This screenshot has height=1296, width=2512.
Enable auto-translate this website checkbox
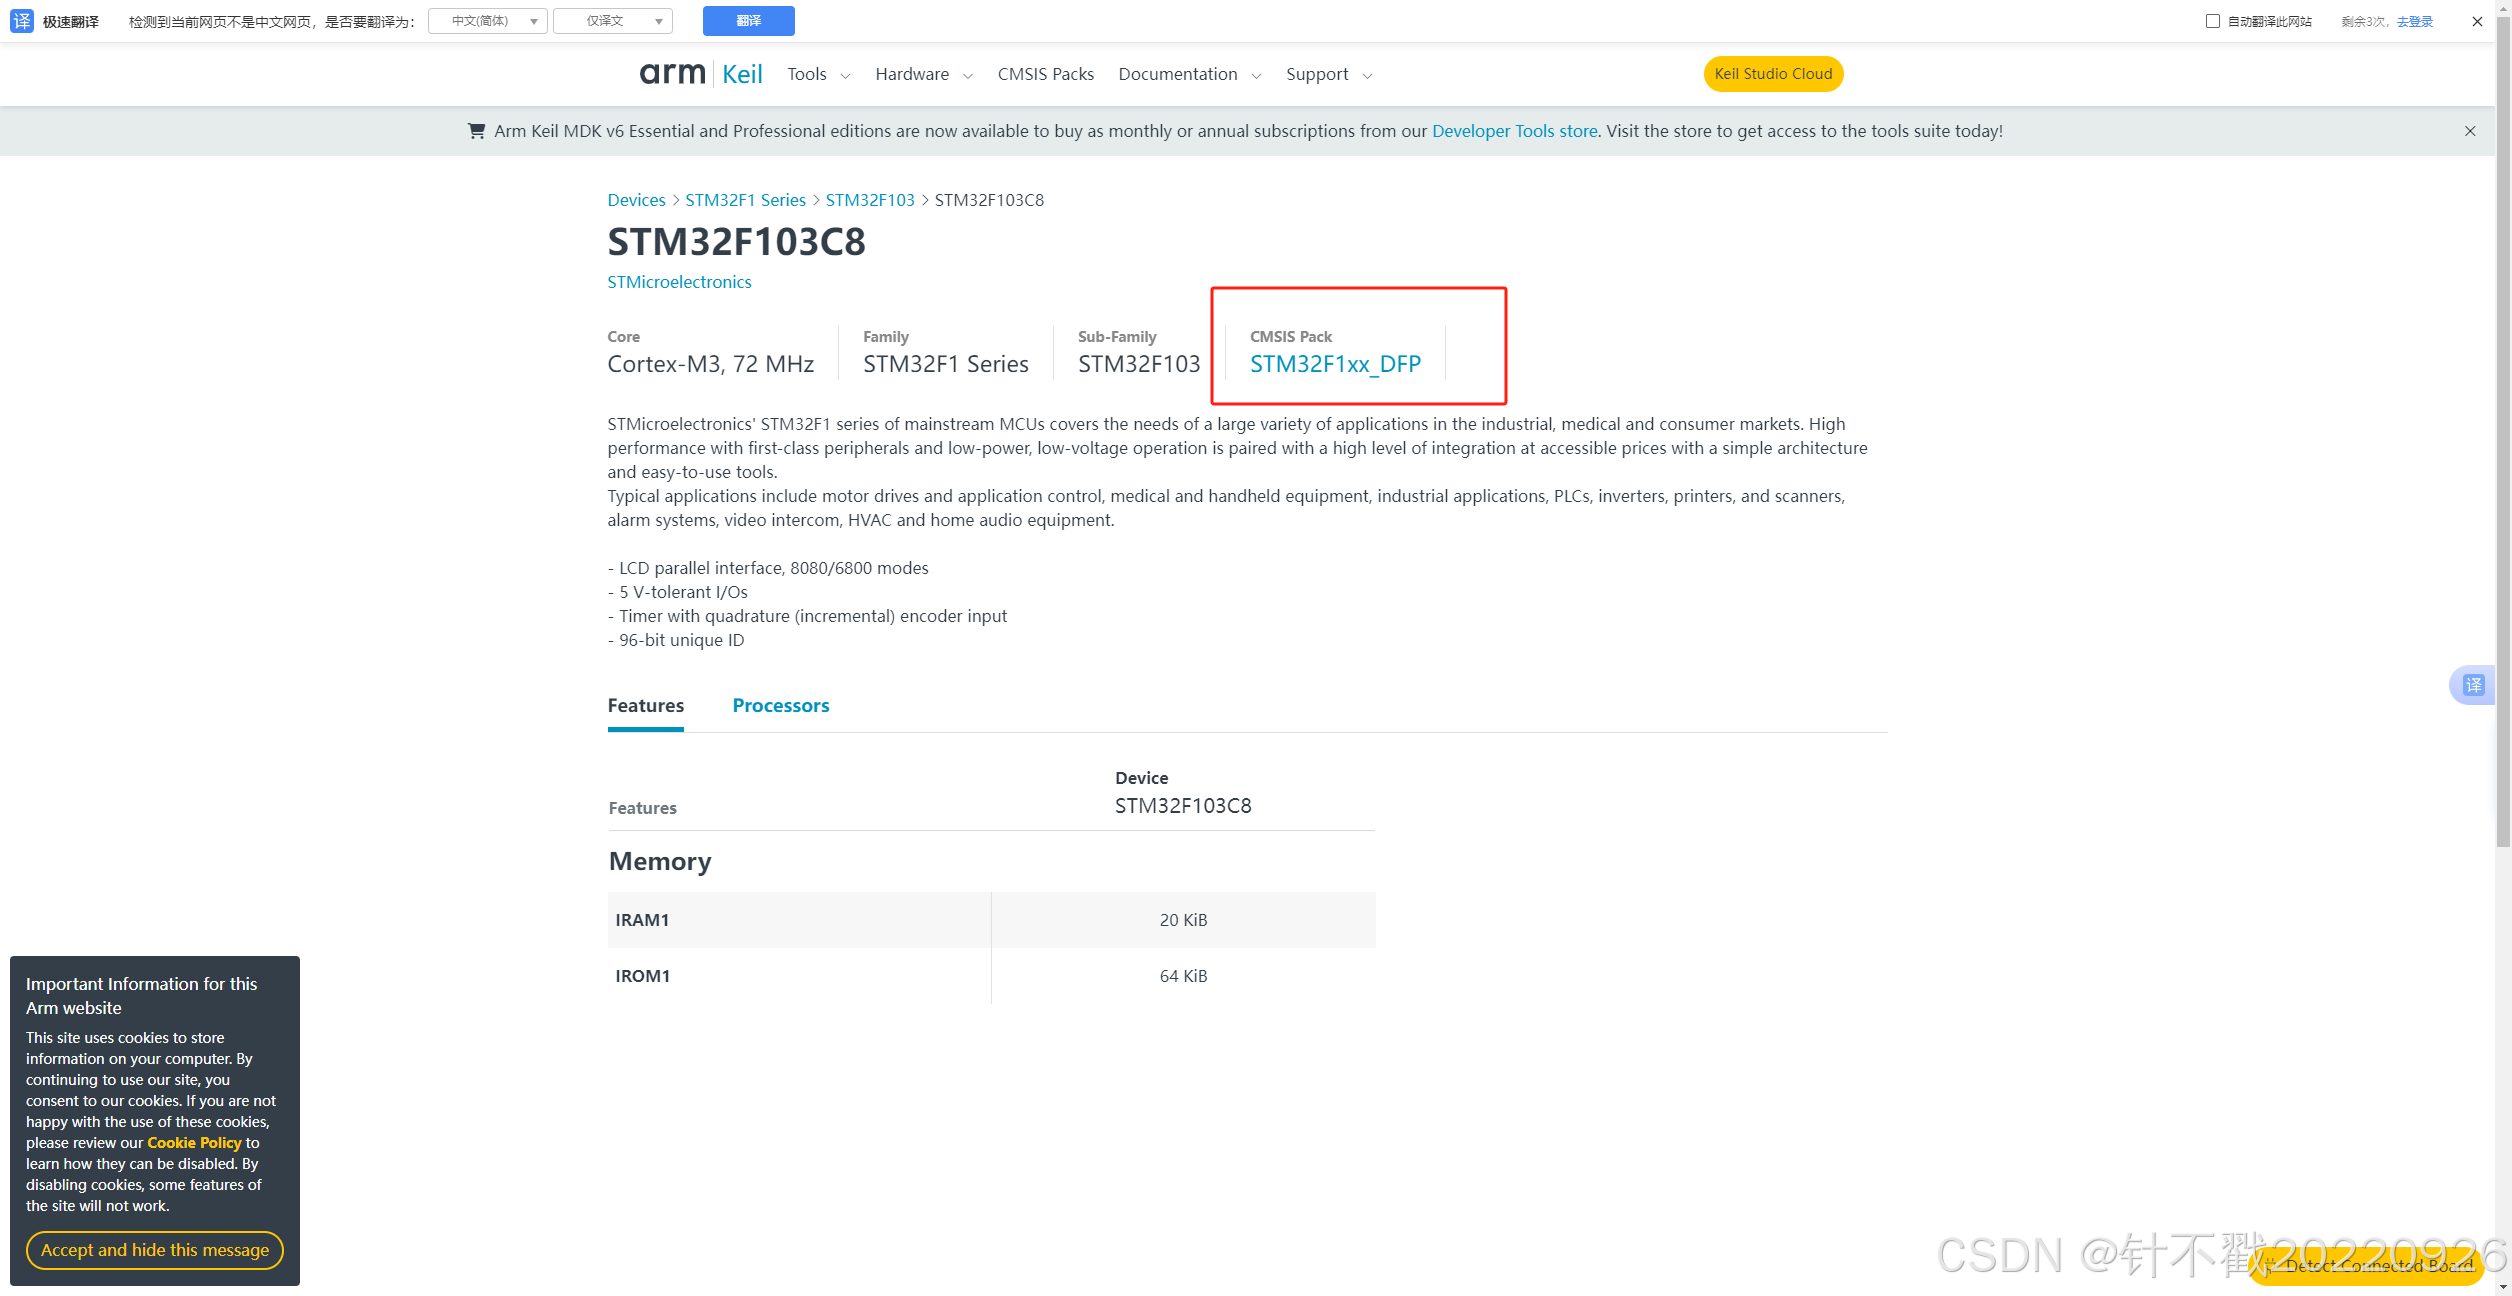2213,21
